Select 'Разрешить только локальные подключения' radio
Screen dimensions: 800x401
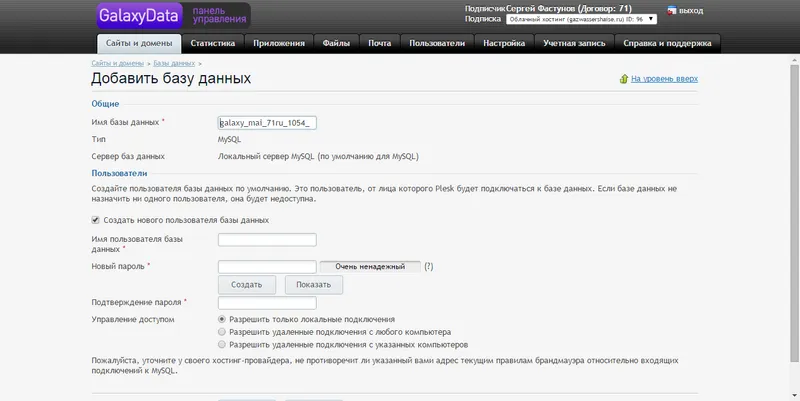(221, 319)
